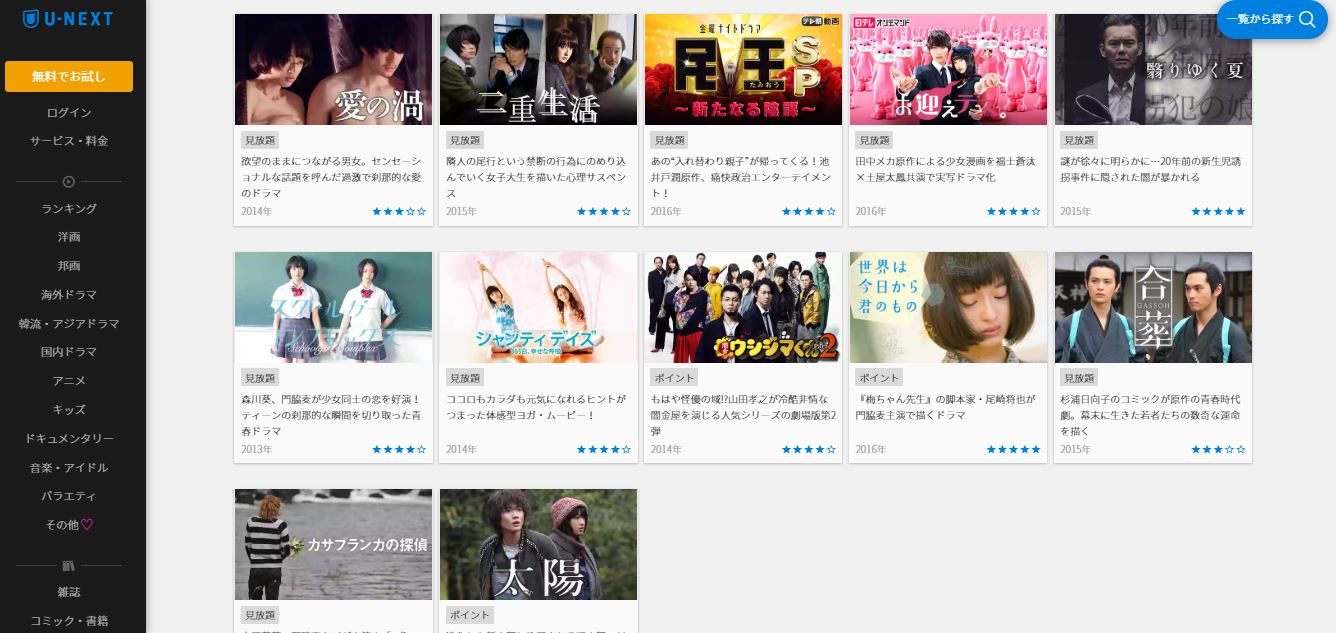Click star rating on 民王SP card
This screenshot has height=633, width=1336.
[809, 212]
